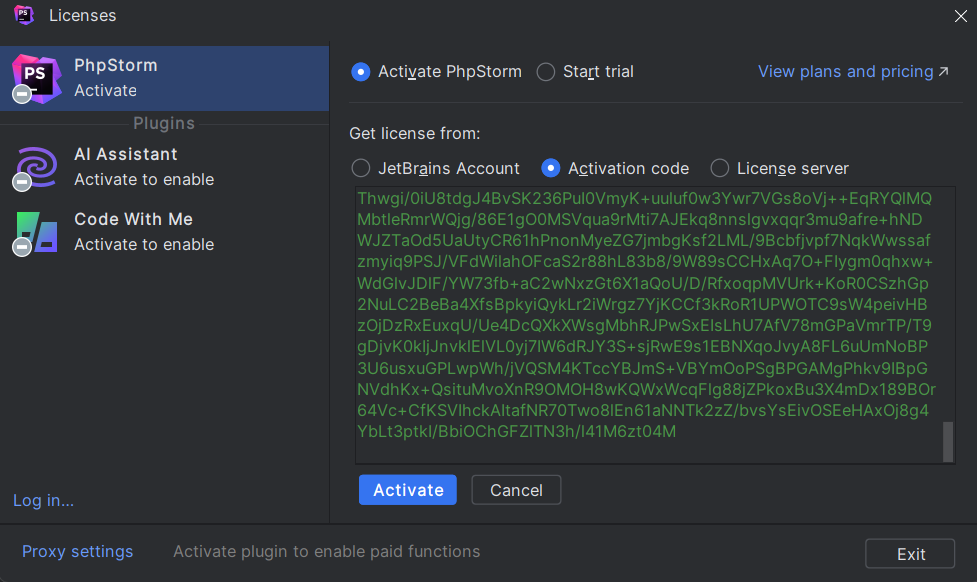This screenshot has height=582, width=977.
Task: Open Proxy settings link
Action: tap(77, 551)
